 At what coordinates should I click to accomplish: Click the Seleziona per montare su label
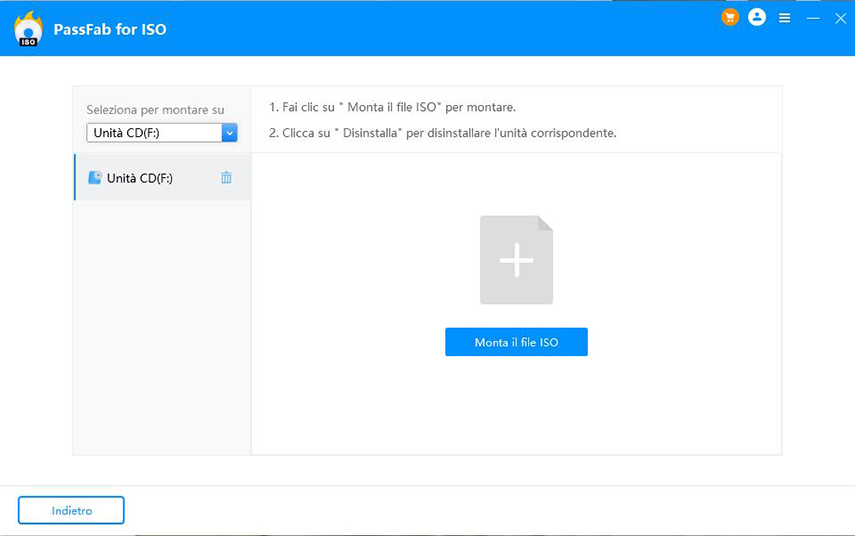pos(155,110)
